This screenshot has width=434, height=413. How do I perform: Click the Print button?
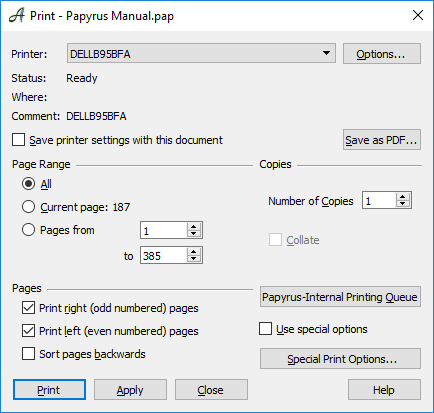click(x=49, y=389)
